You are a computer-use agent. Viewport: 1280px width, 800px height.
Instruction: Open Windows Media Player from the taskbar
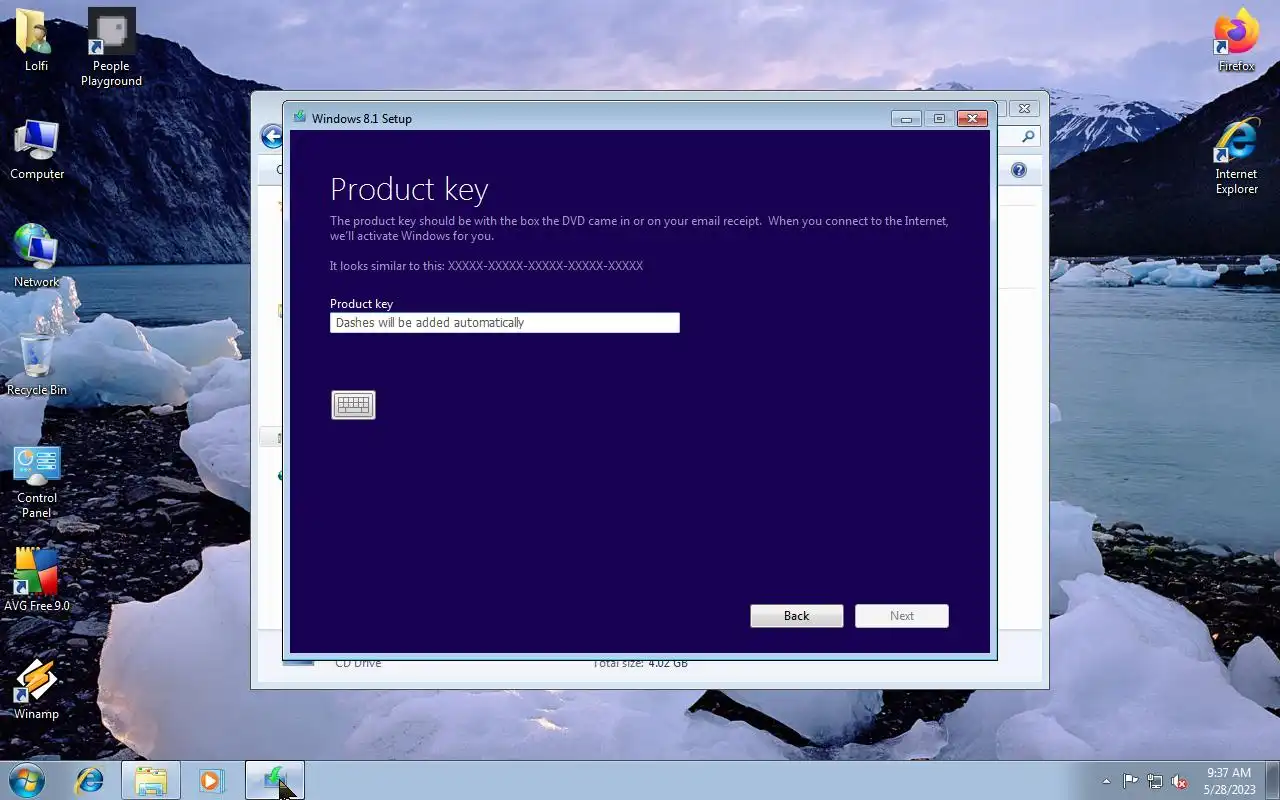(x=211, y=780)
